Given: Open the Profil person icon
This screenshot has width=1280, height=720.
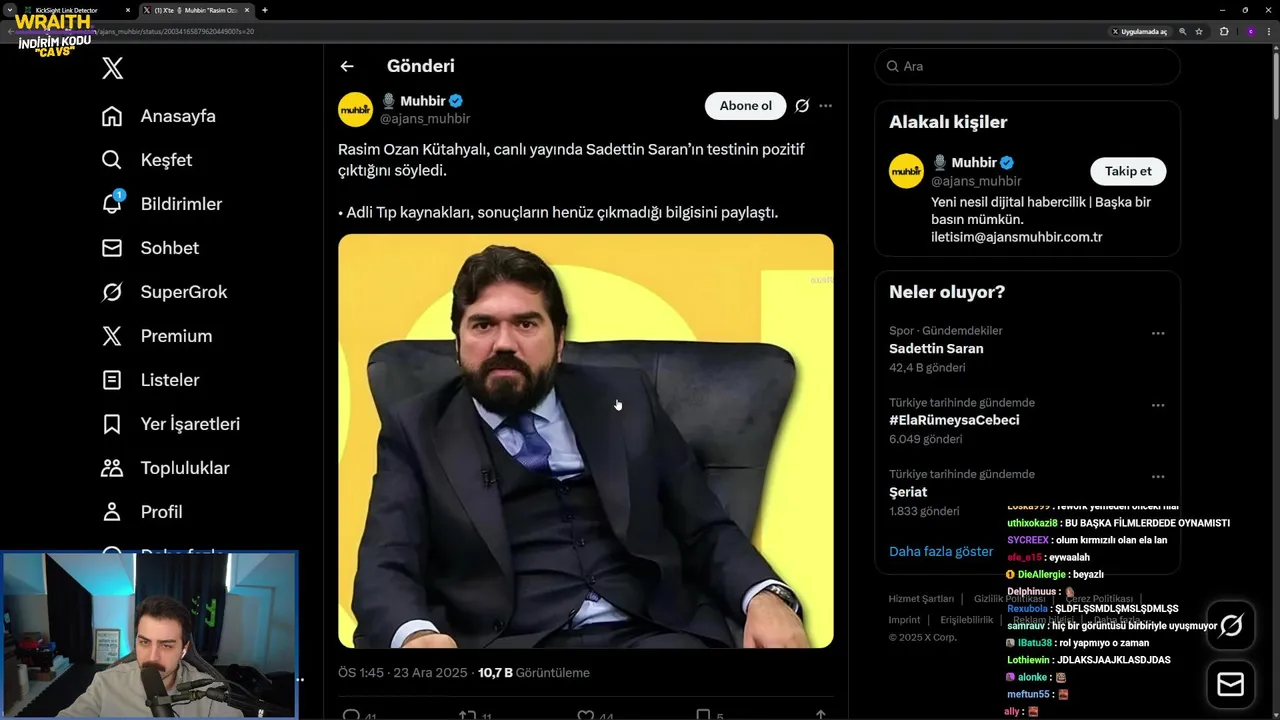Looking at the screenshot, I should [x=113, y=512].
